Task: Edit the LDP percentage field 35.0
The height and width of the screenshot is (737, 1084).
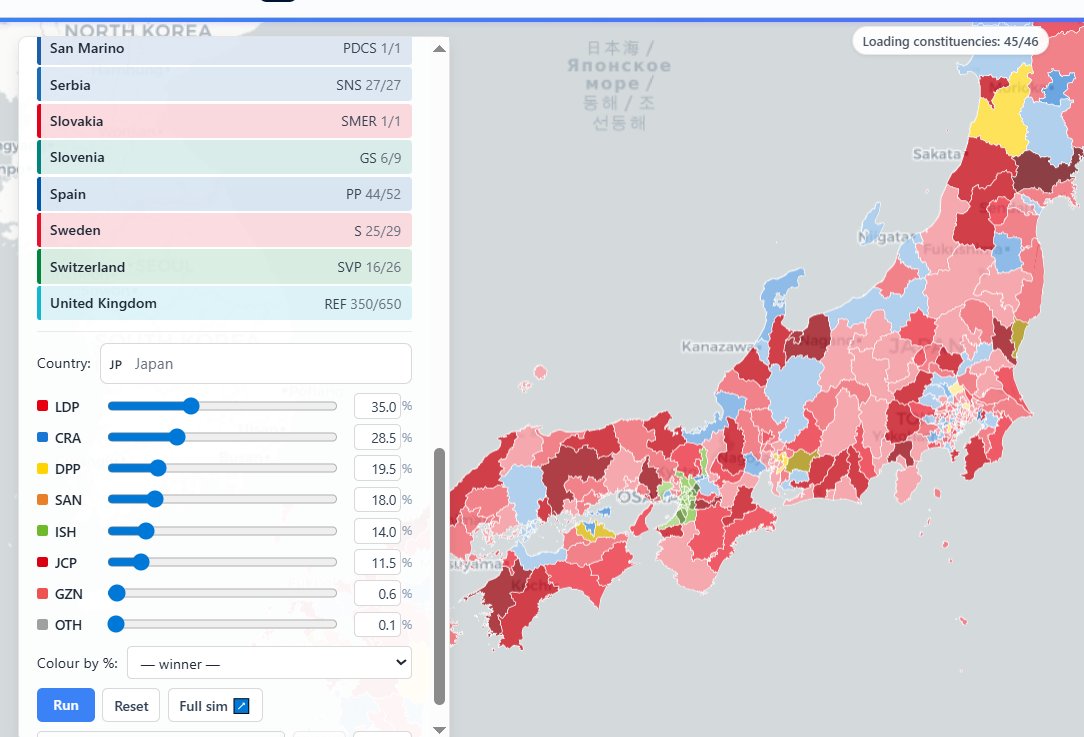Action: pyautogui.click(x=377, y=407)
